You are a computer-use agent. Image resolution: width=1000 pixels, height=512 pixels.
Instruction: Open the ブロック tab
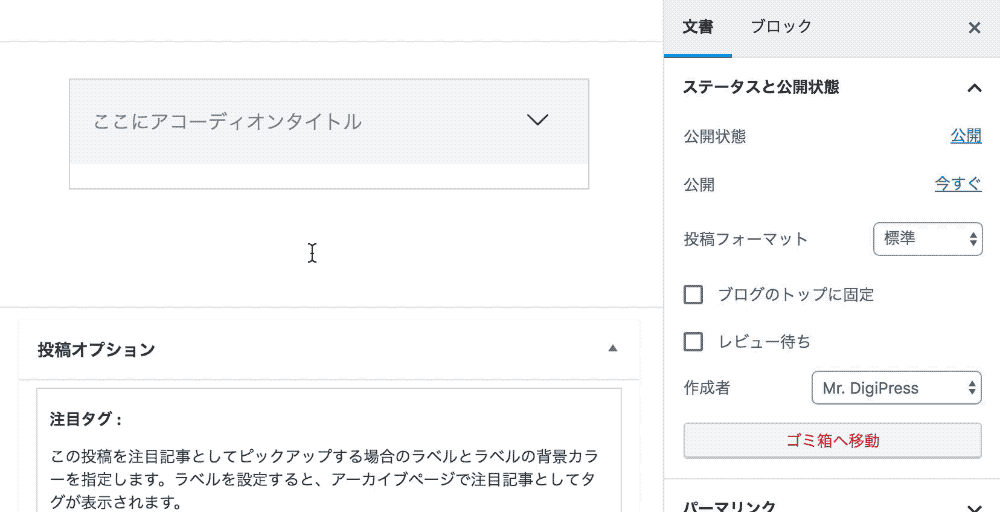coord(781,28)
